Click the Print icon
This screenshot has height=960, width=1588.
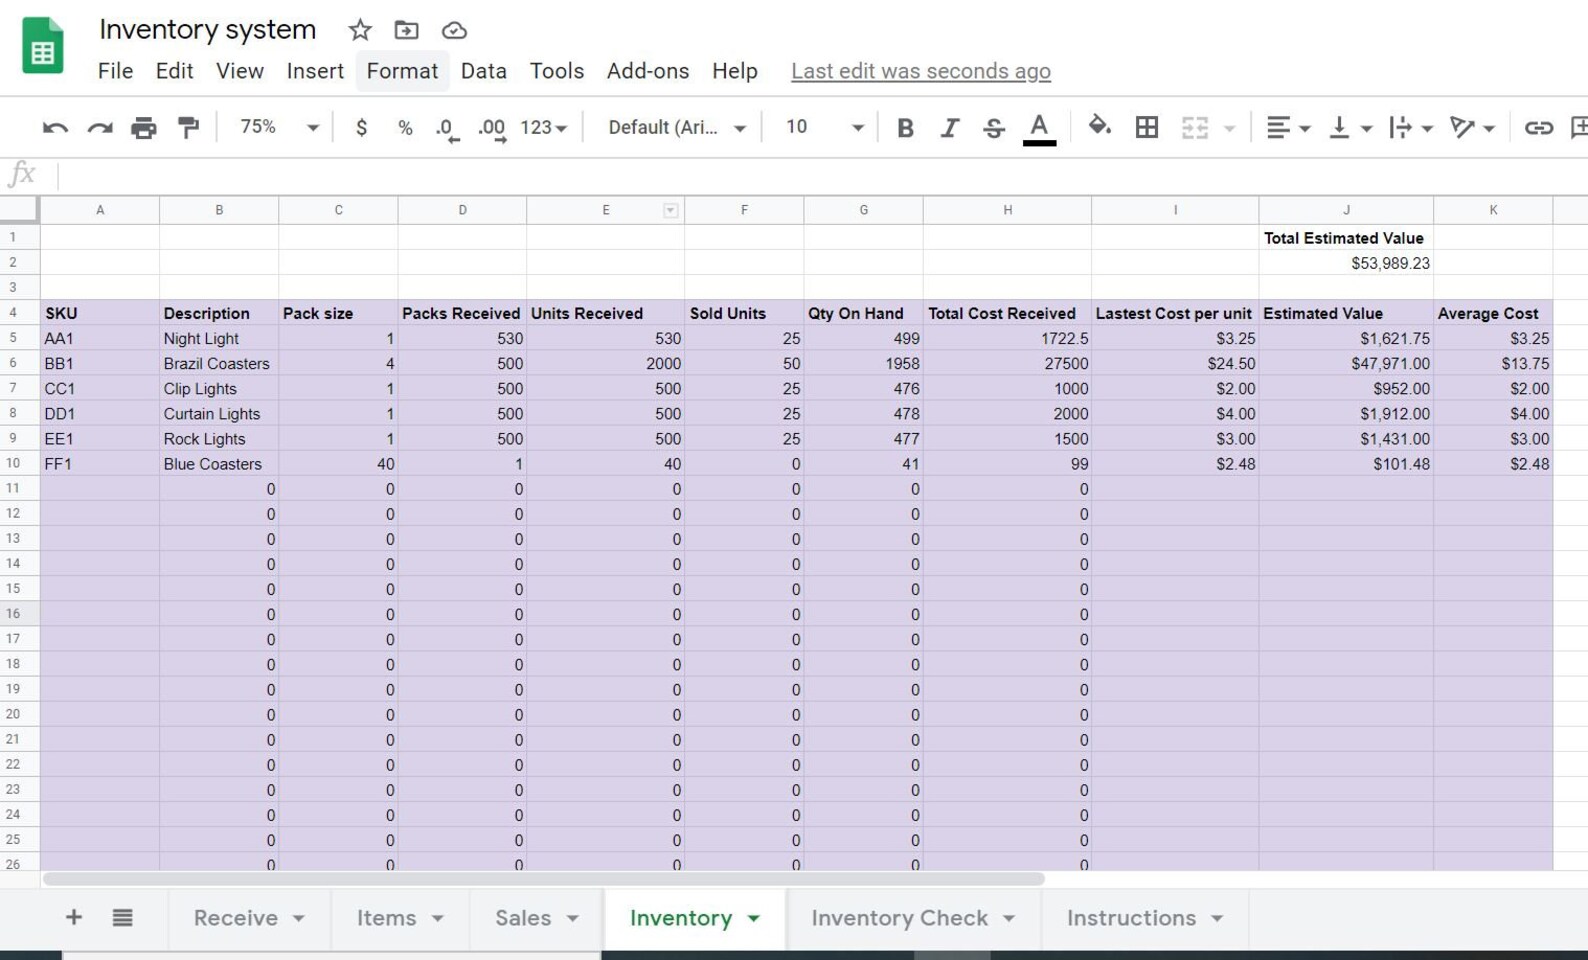point(144,127)
